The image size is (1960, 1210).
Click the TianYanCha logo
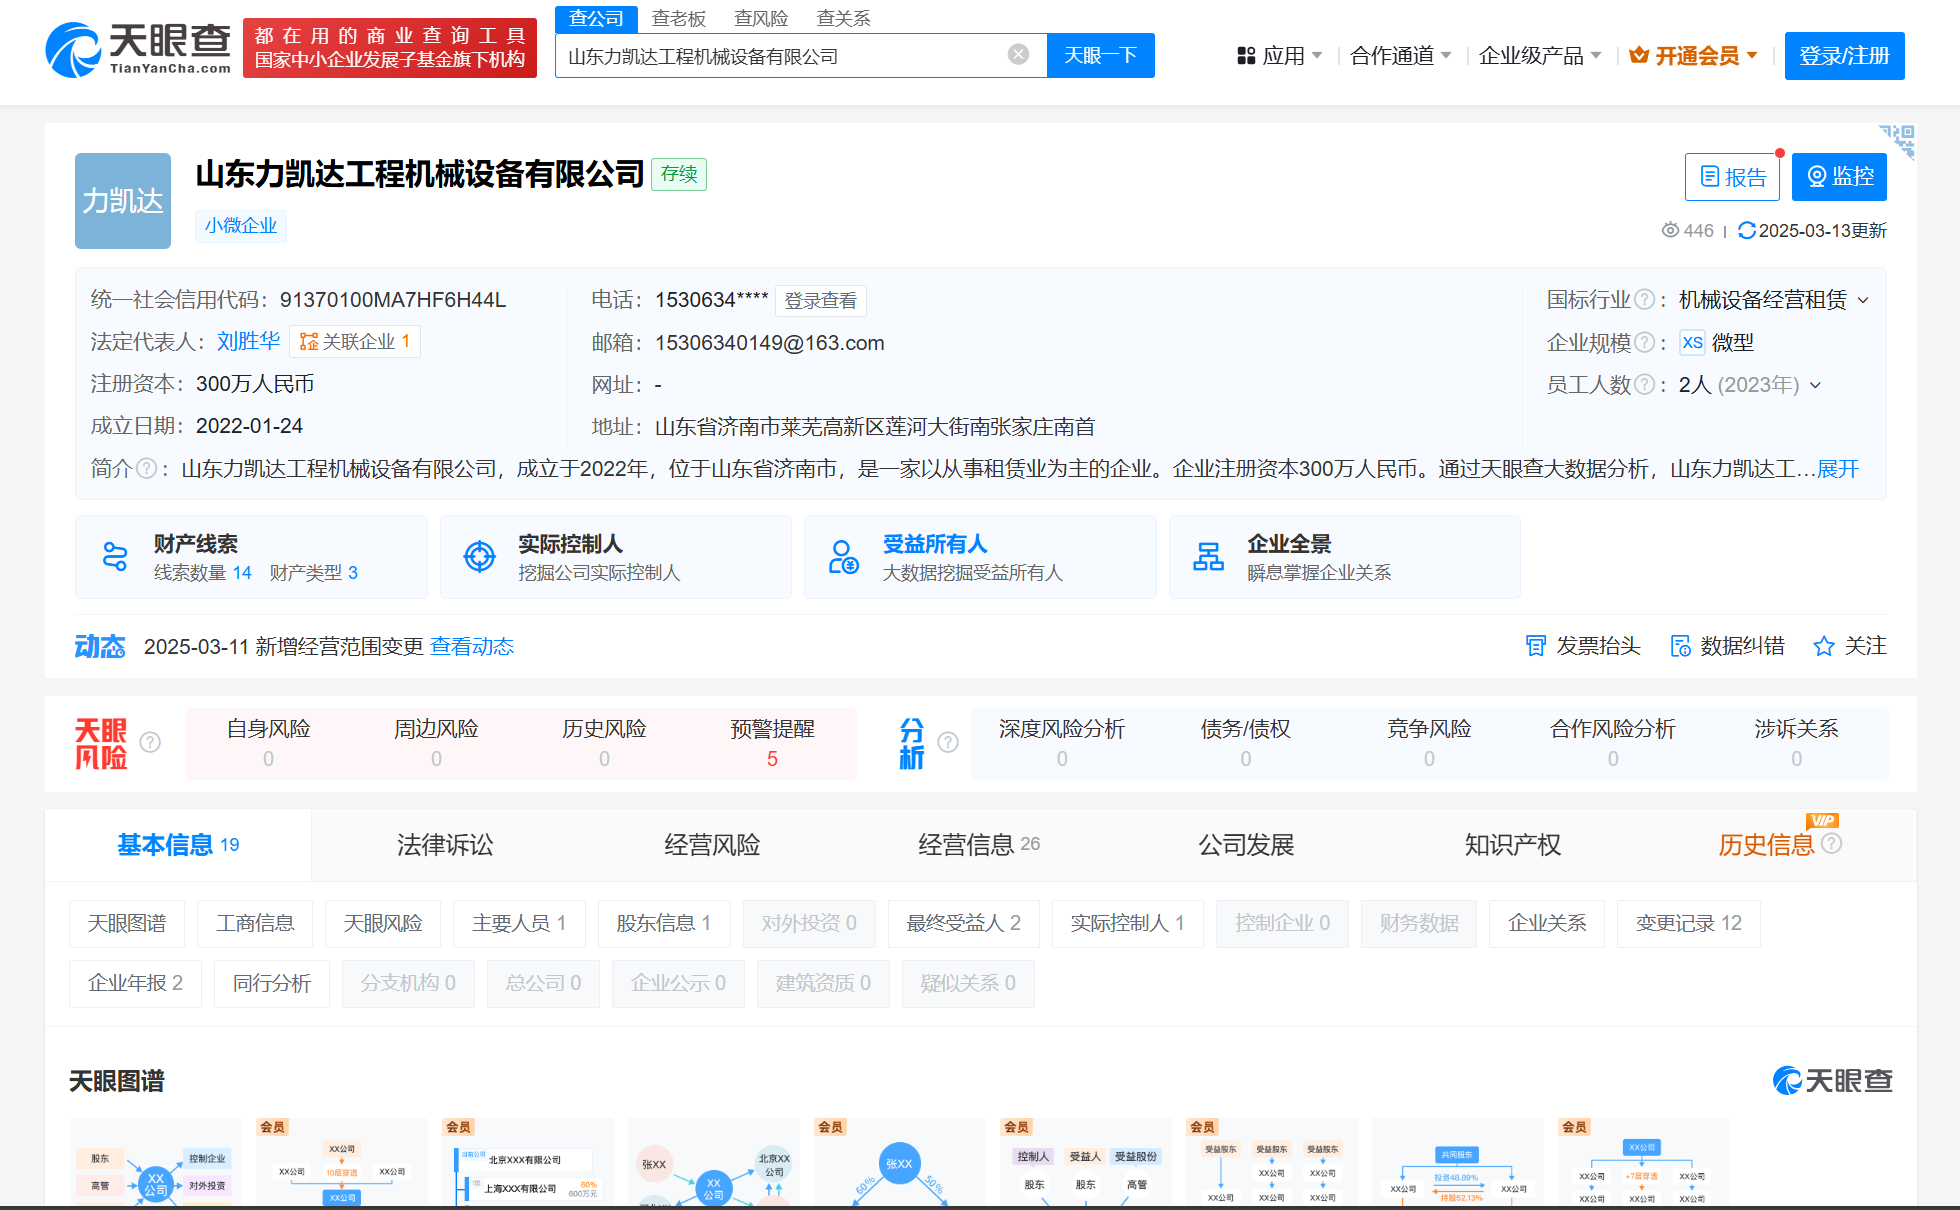pyautogui.click(x=139, y=49)
